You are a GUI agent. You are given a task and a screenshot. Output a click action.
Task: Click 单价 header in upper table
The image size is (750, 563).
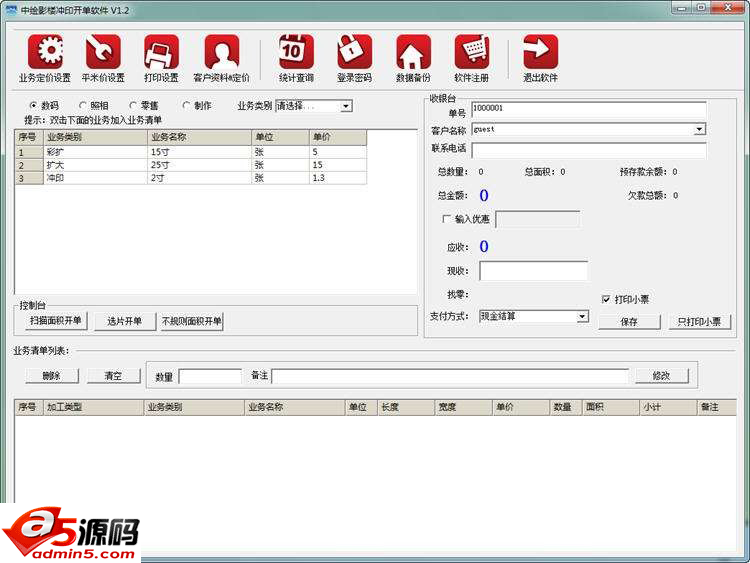coord(338,137)
